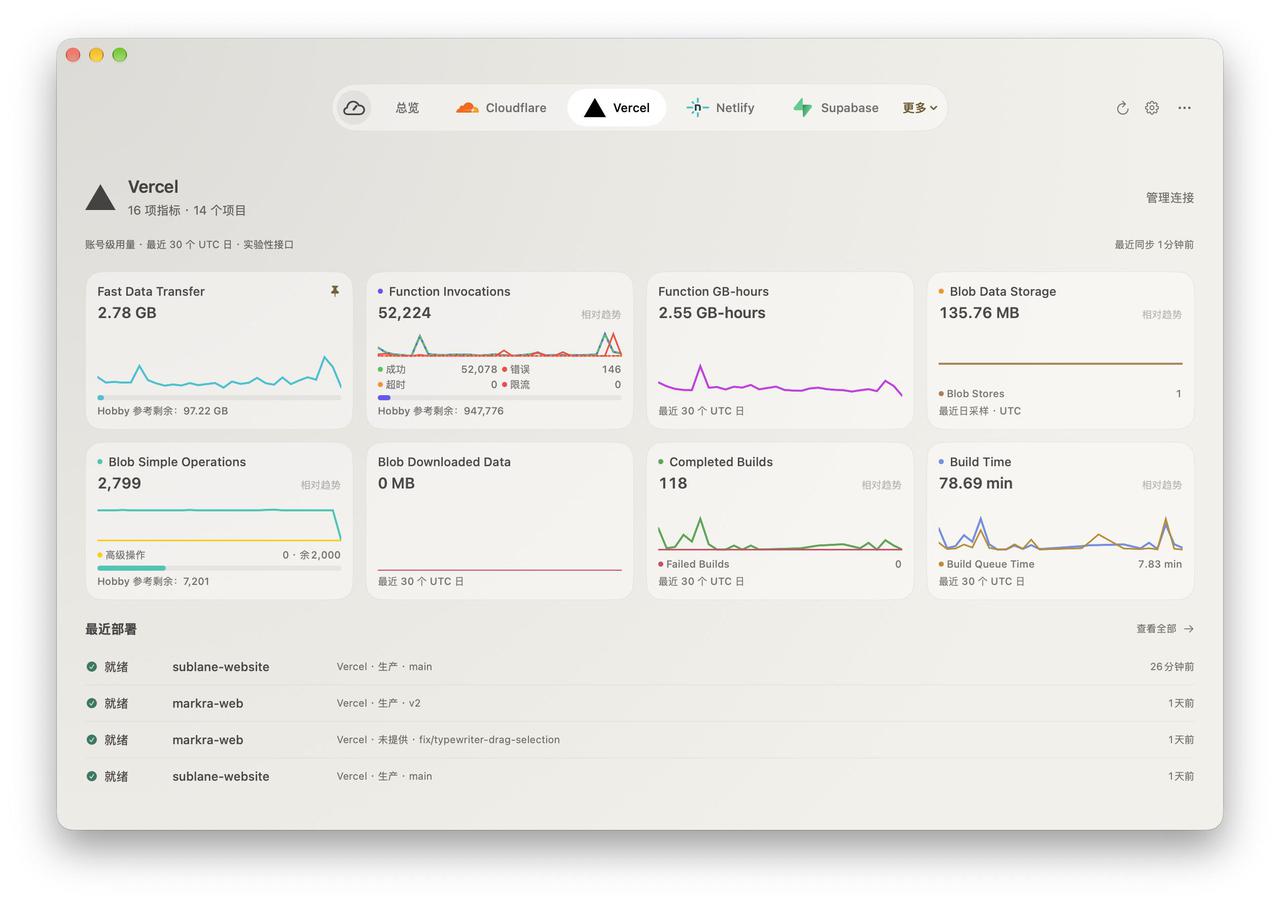Click the large Vercel triangle logo in header
Screen dimensions: 1280x905
tap(100, 197)
